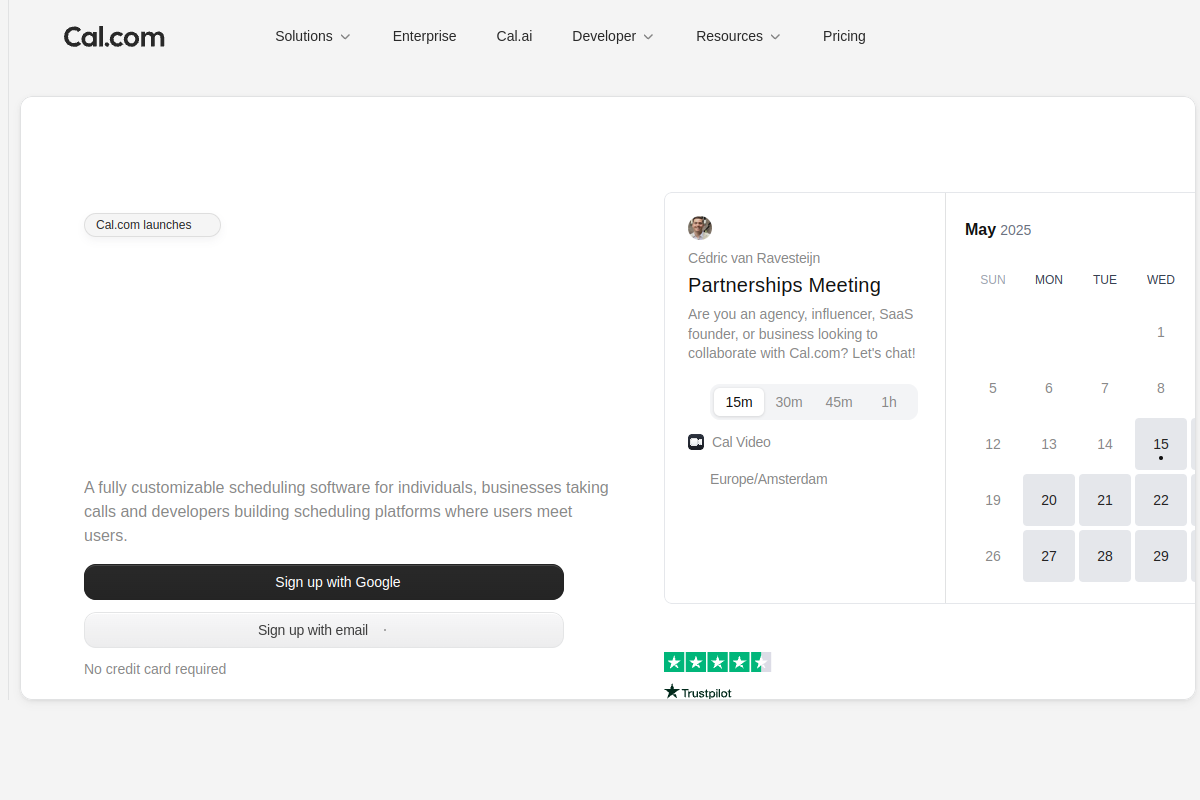
Task: Expand the Solutions dropdown menu
Action: click(313, 36)
